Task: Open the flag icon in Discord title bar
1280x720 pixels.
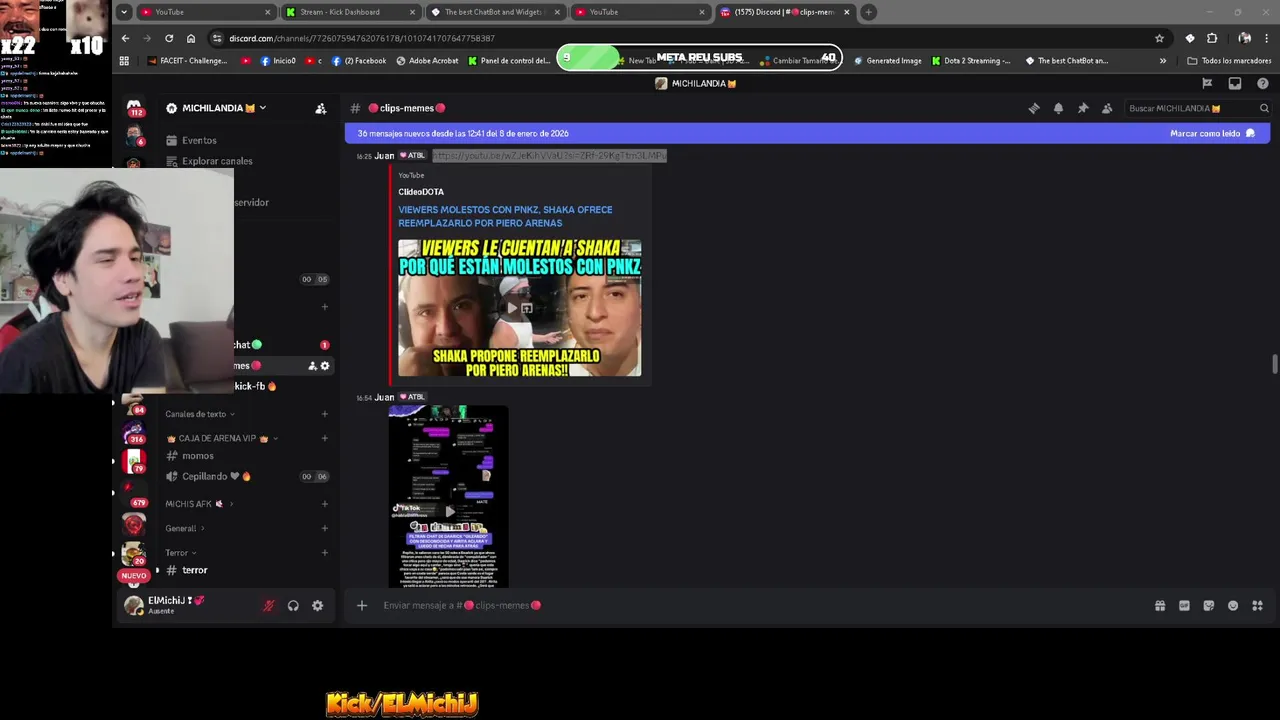Action: point(1207,83)
